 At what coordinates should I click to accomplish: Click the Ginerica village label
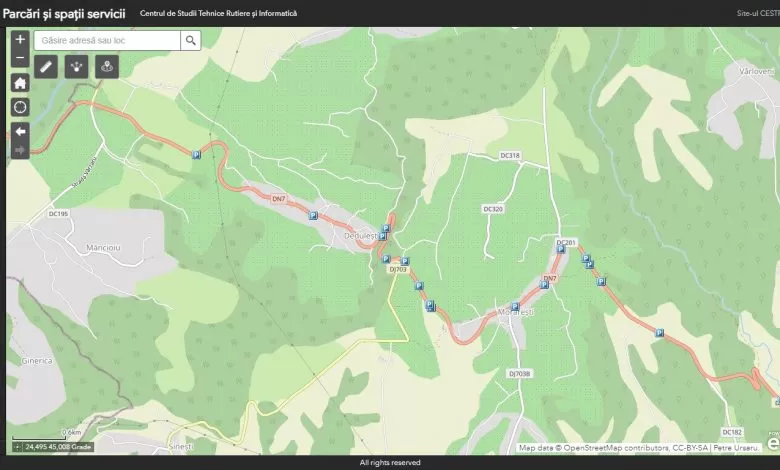click(37, 361)
